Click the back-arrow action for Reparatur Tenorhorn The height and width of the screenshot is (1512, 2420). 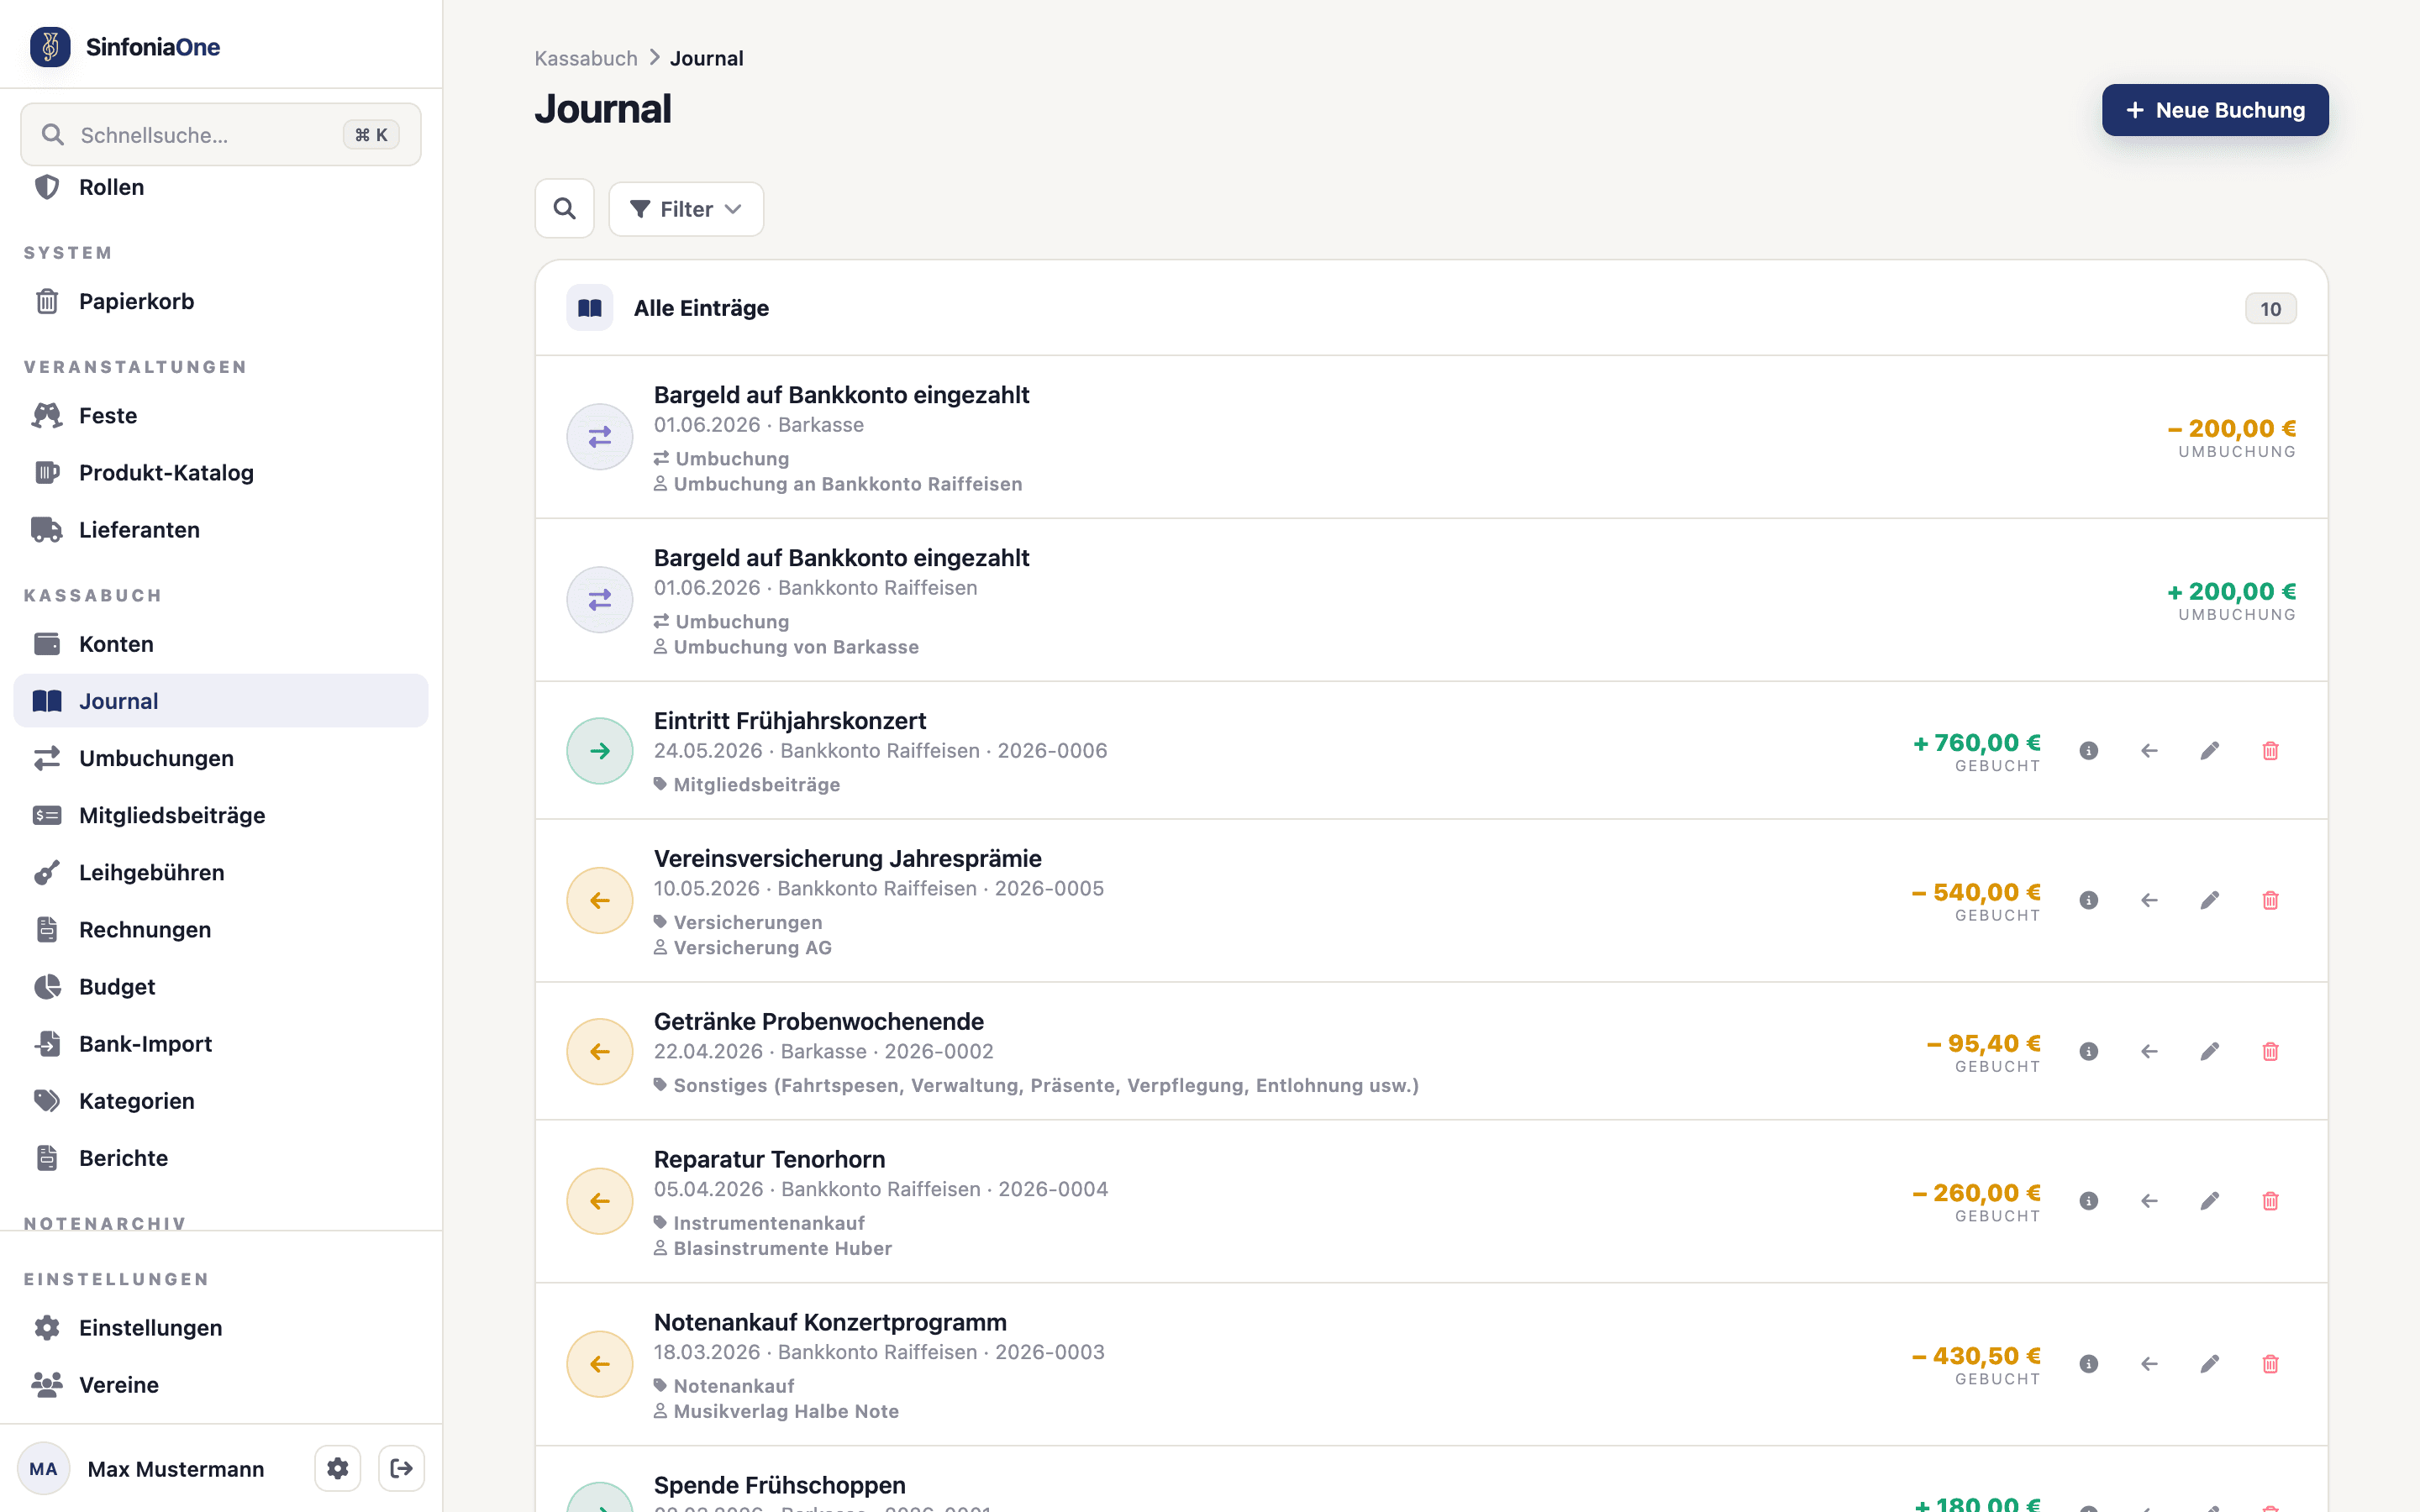pyautogui.click(x=2149, y=1201)
